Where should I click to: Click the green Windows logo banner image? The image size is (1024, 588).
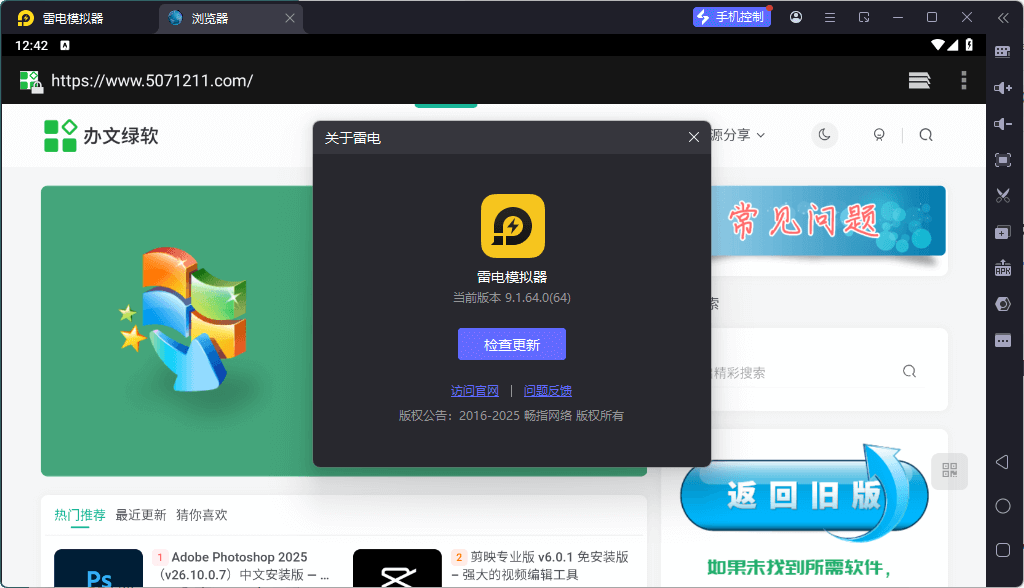[x=177, y=331]
